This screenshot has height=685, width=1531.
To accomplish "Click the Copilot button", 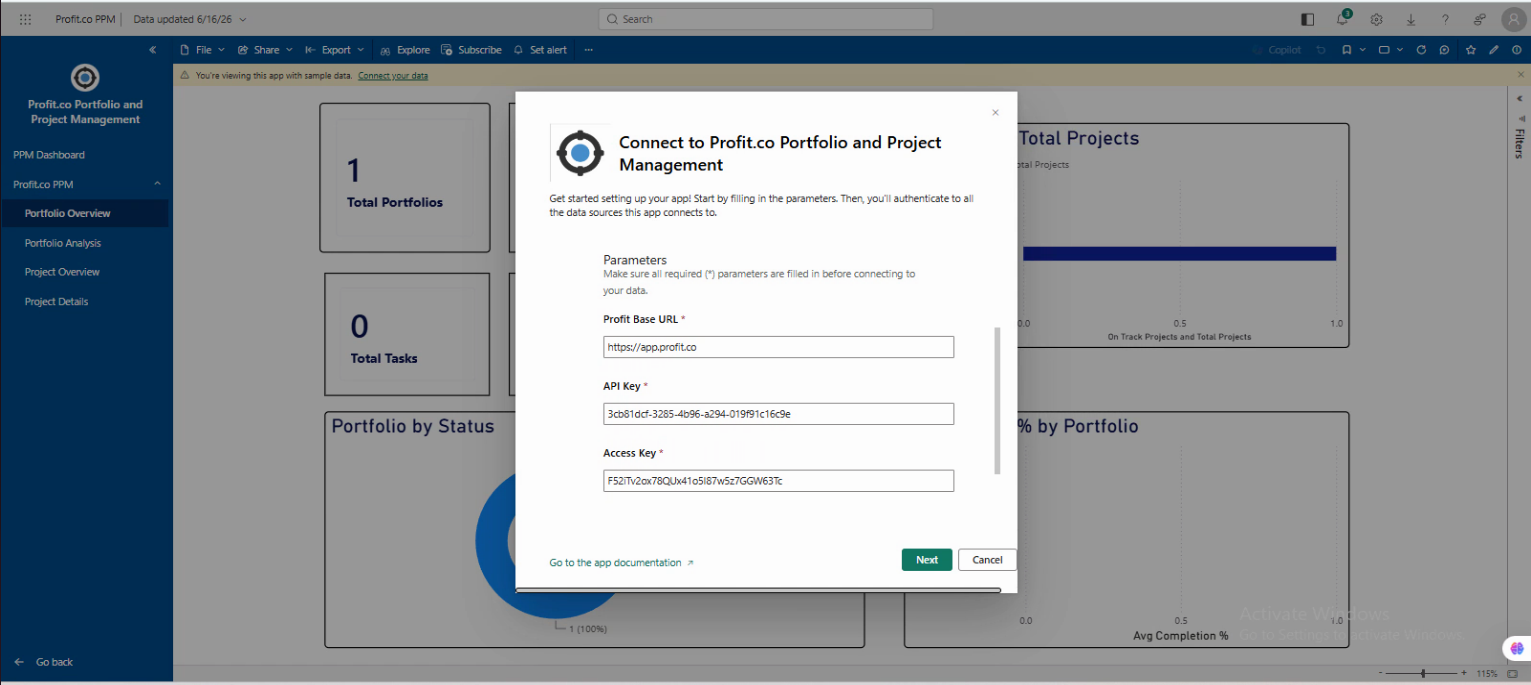I will [x=1277, y=50].
